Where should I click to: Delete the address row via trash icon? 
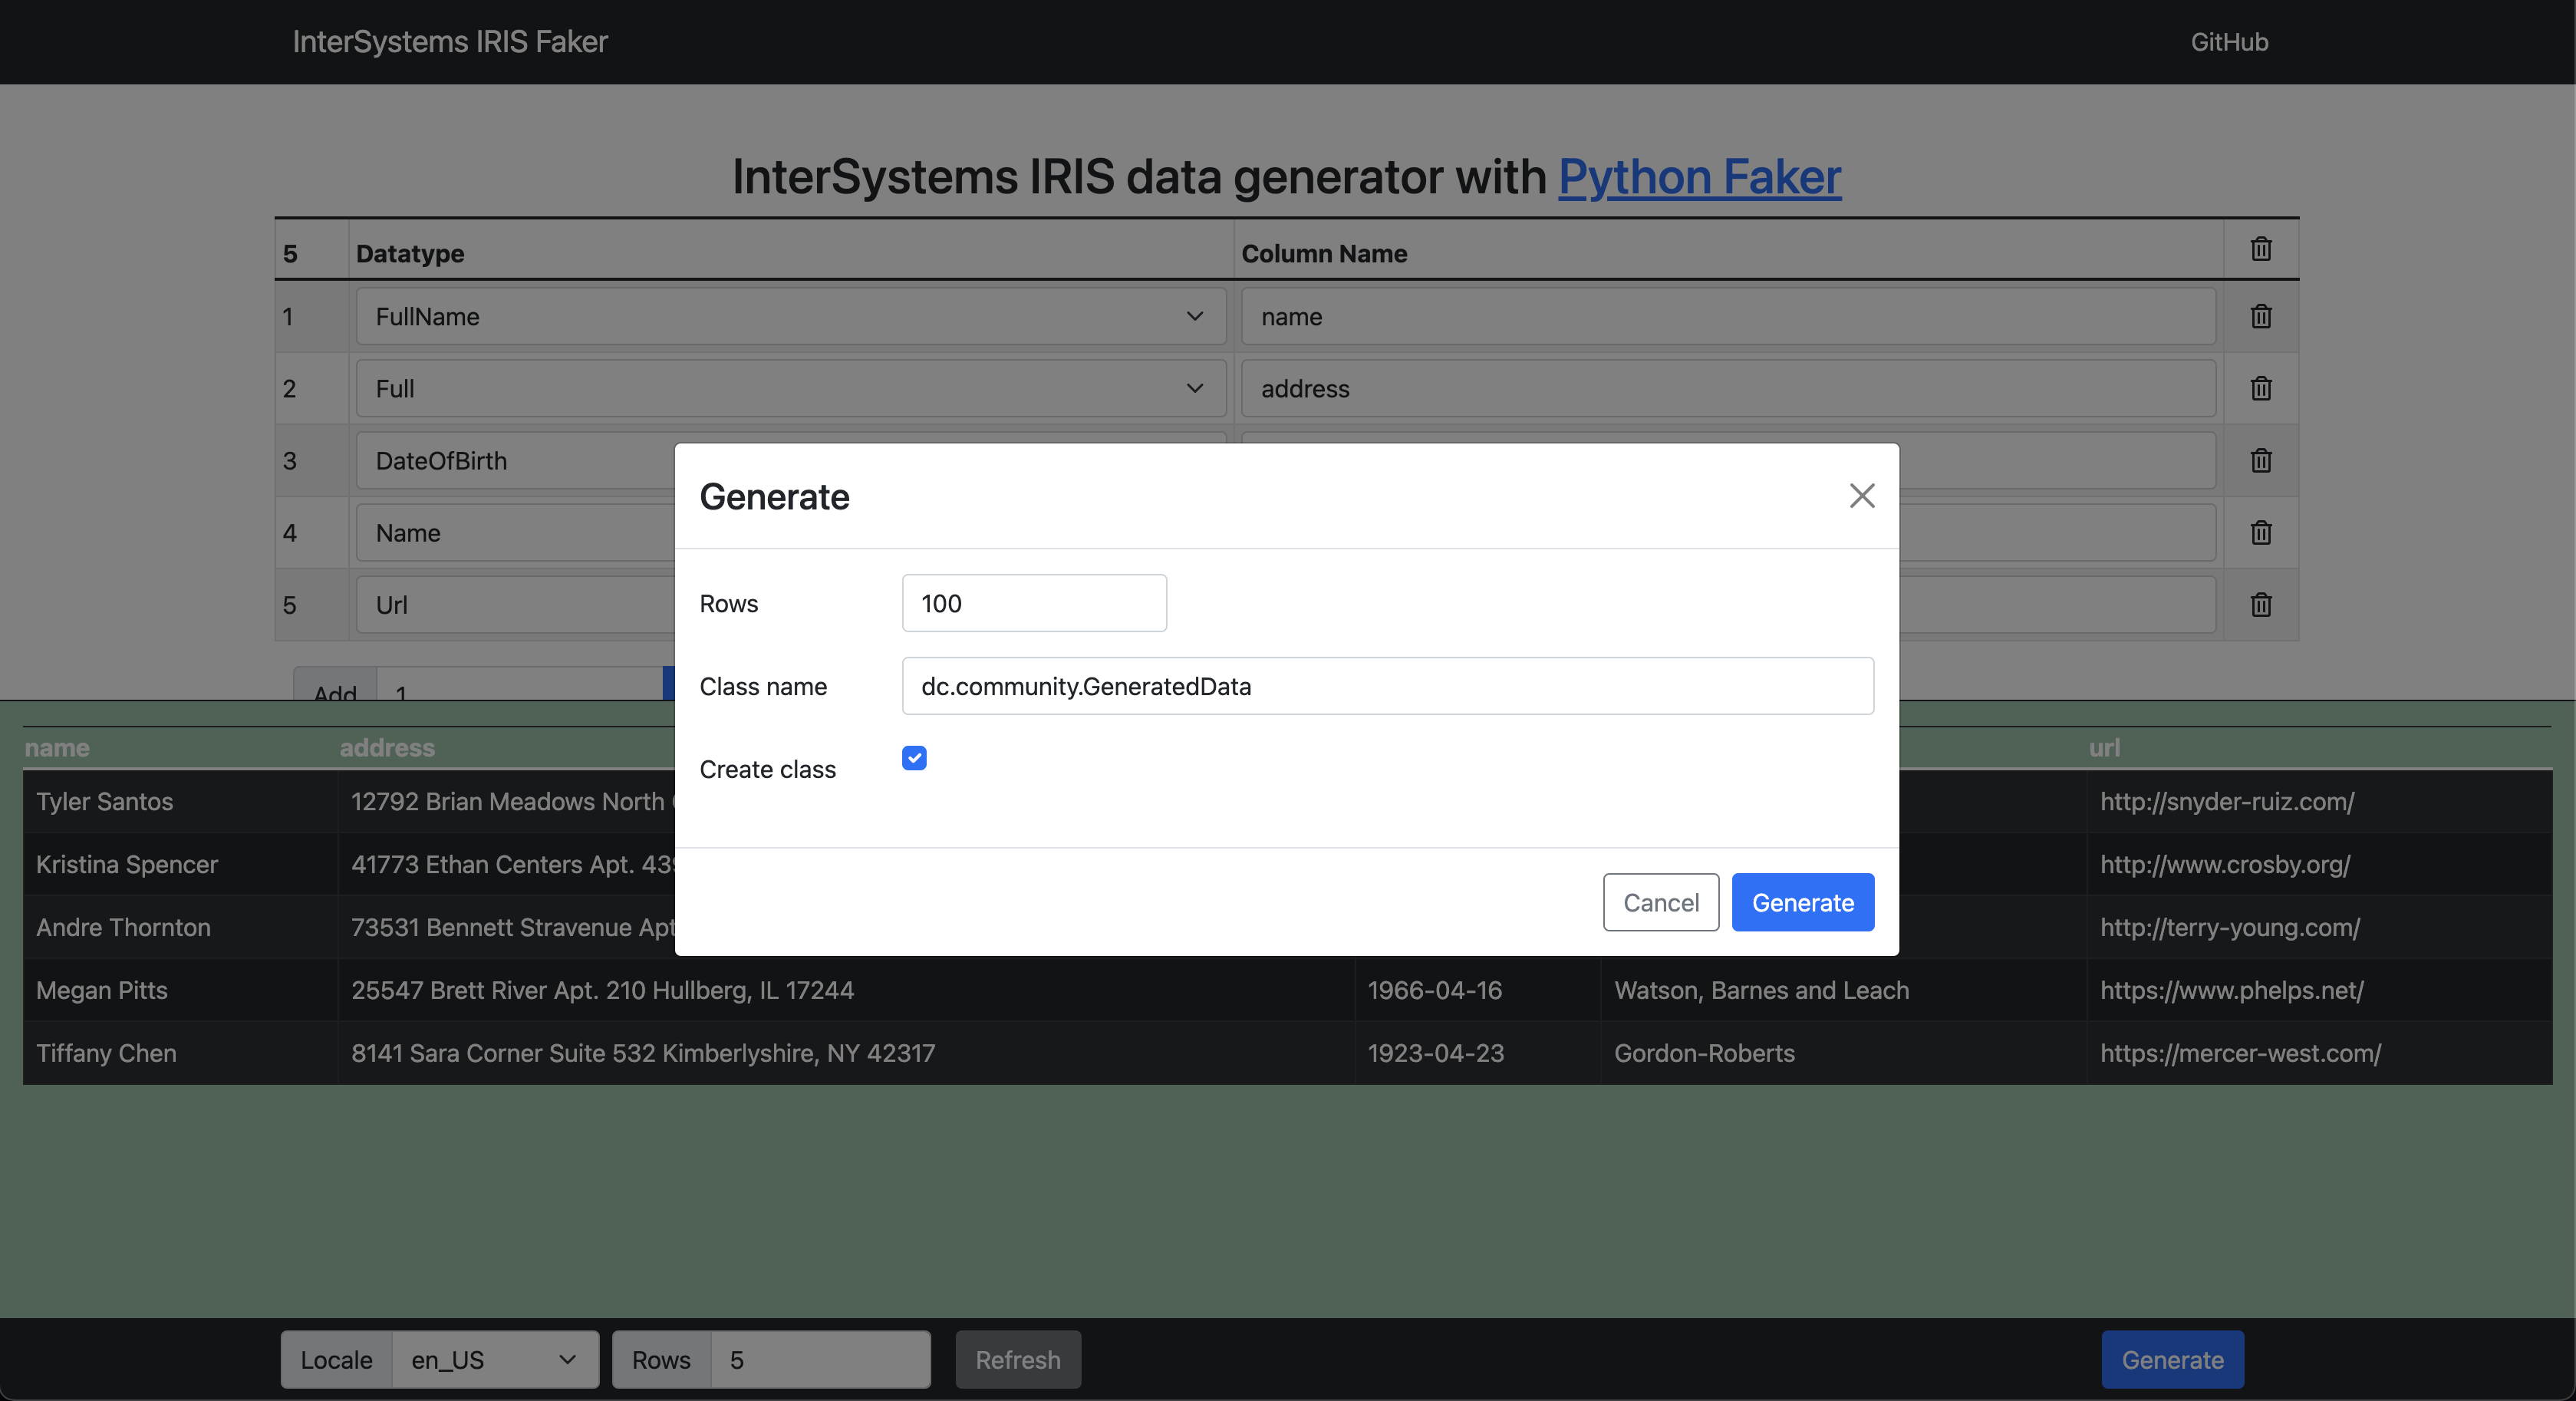[2260, 389]
